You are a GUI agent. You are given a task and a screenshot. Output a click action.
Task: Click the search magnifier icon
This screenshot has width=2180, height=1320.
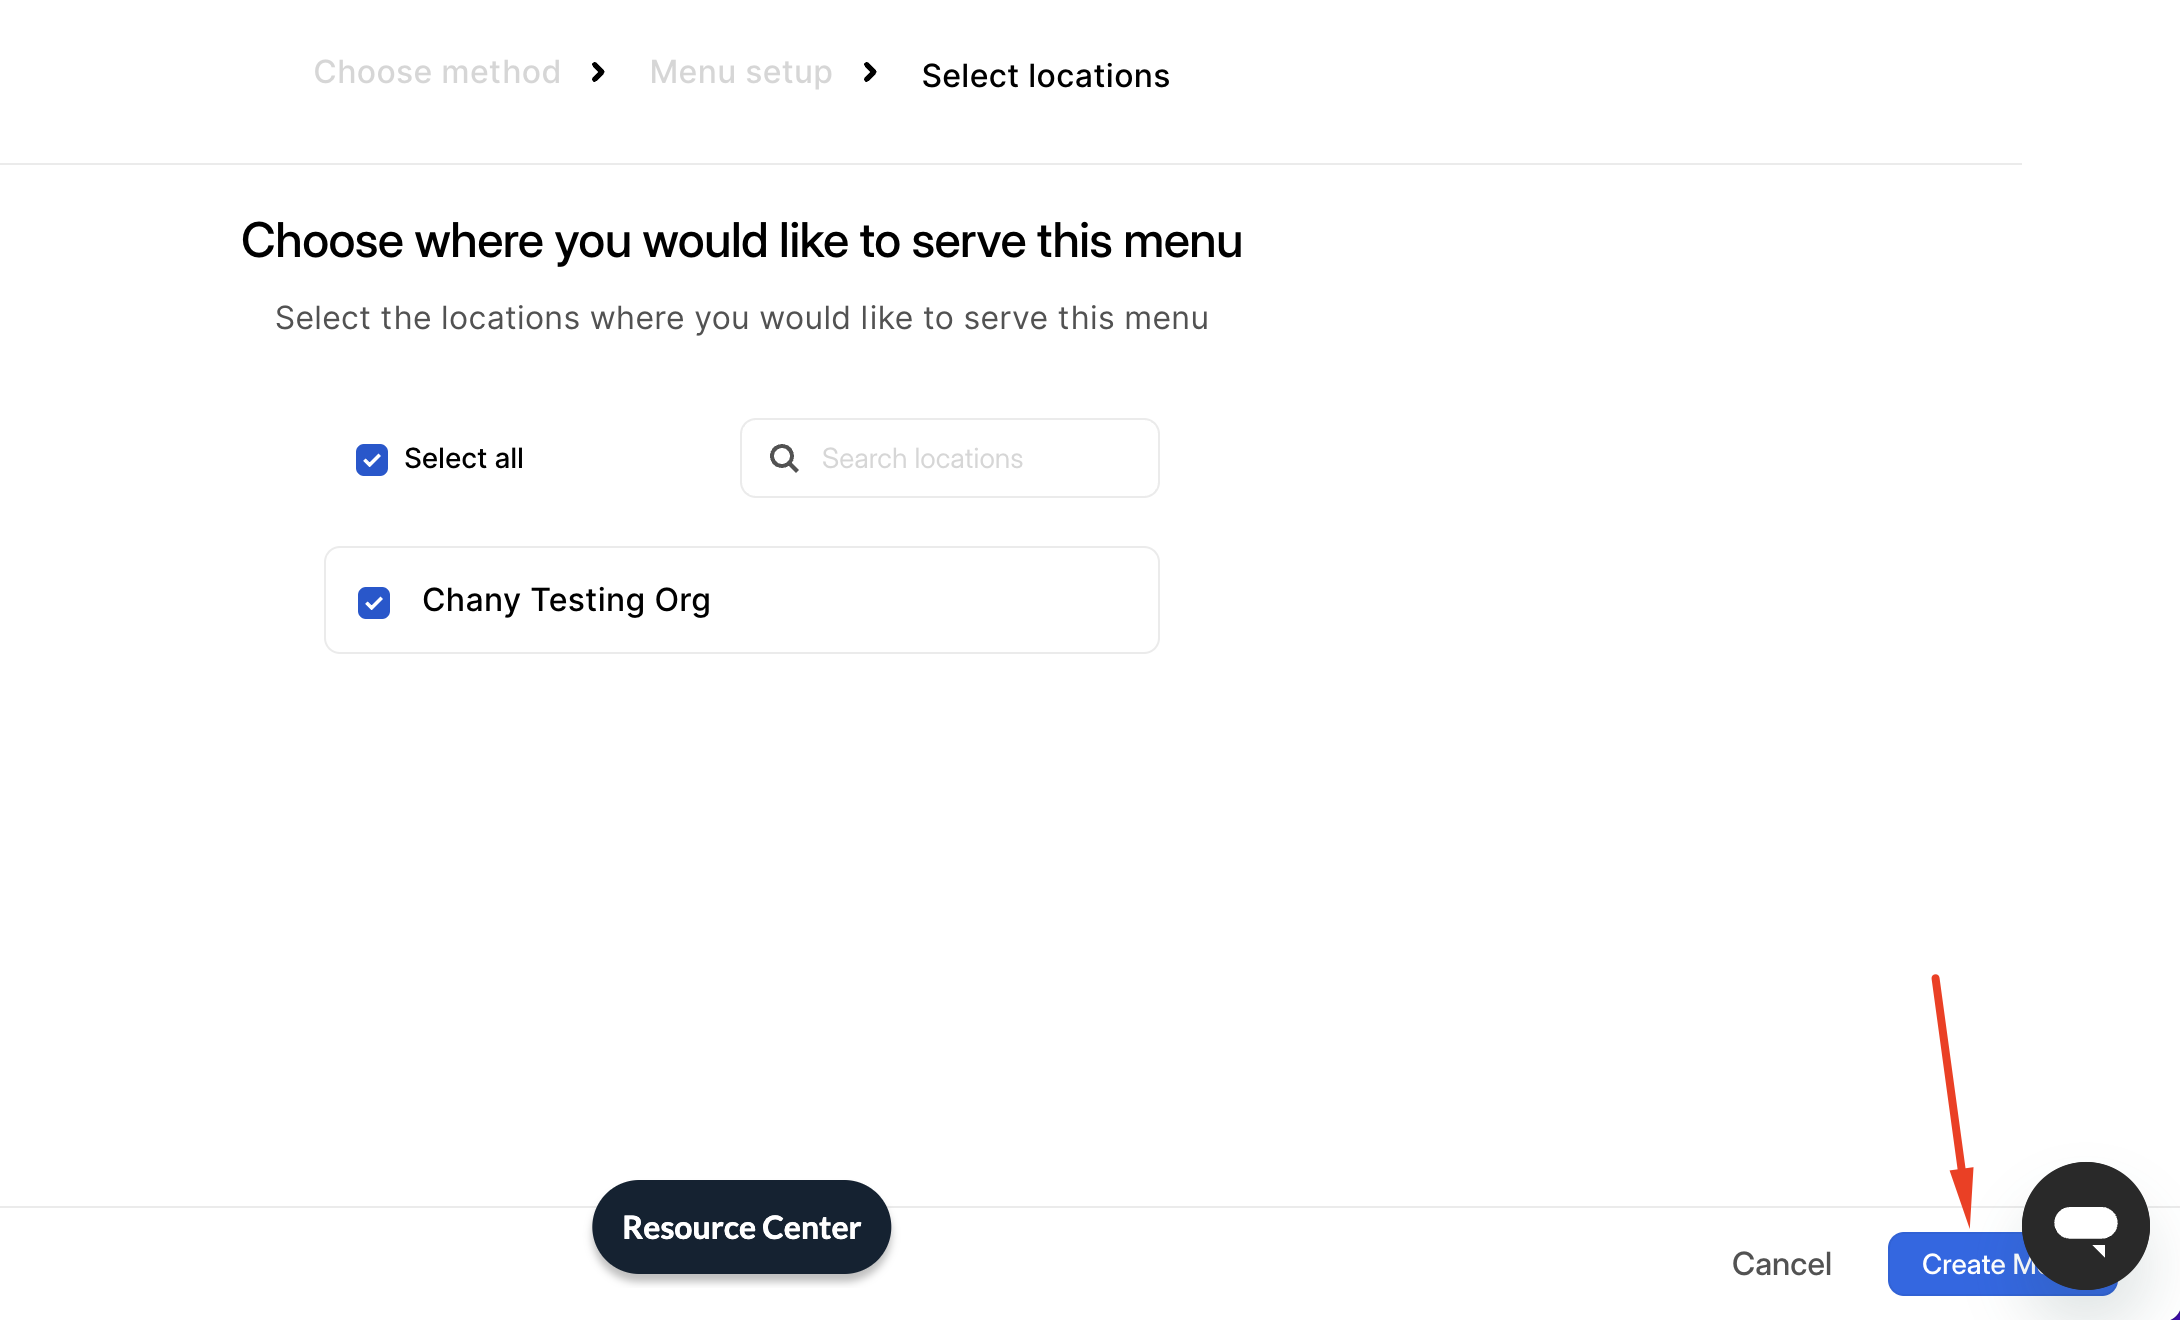[784, 458]
